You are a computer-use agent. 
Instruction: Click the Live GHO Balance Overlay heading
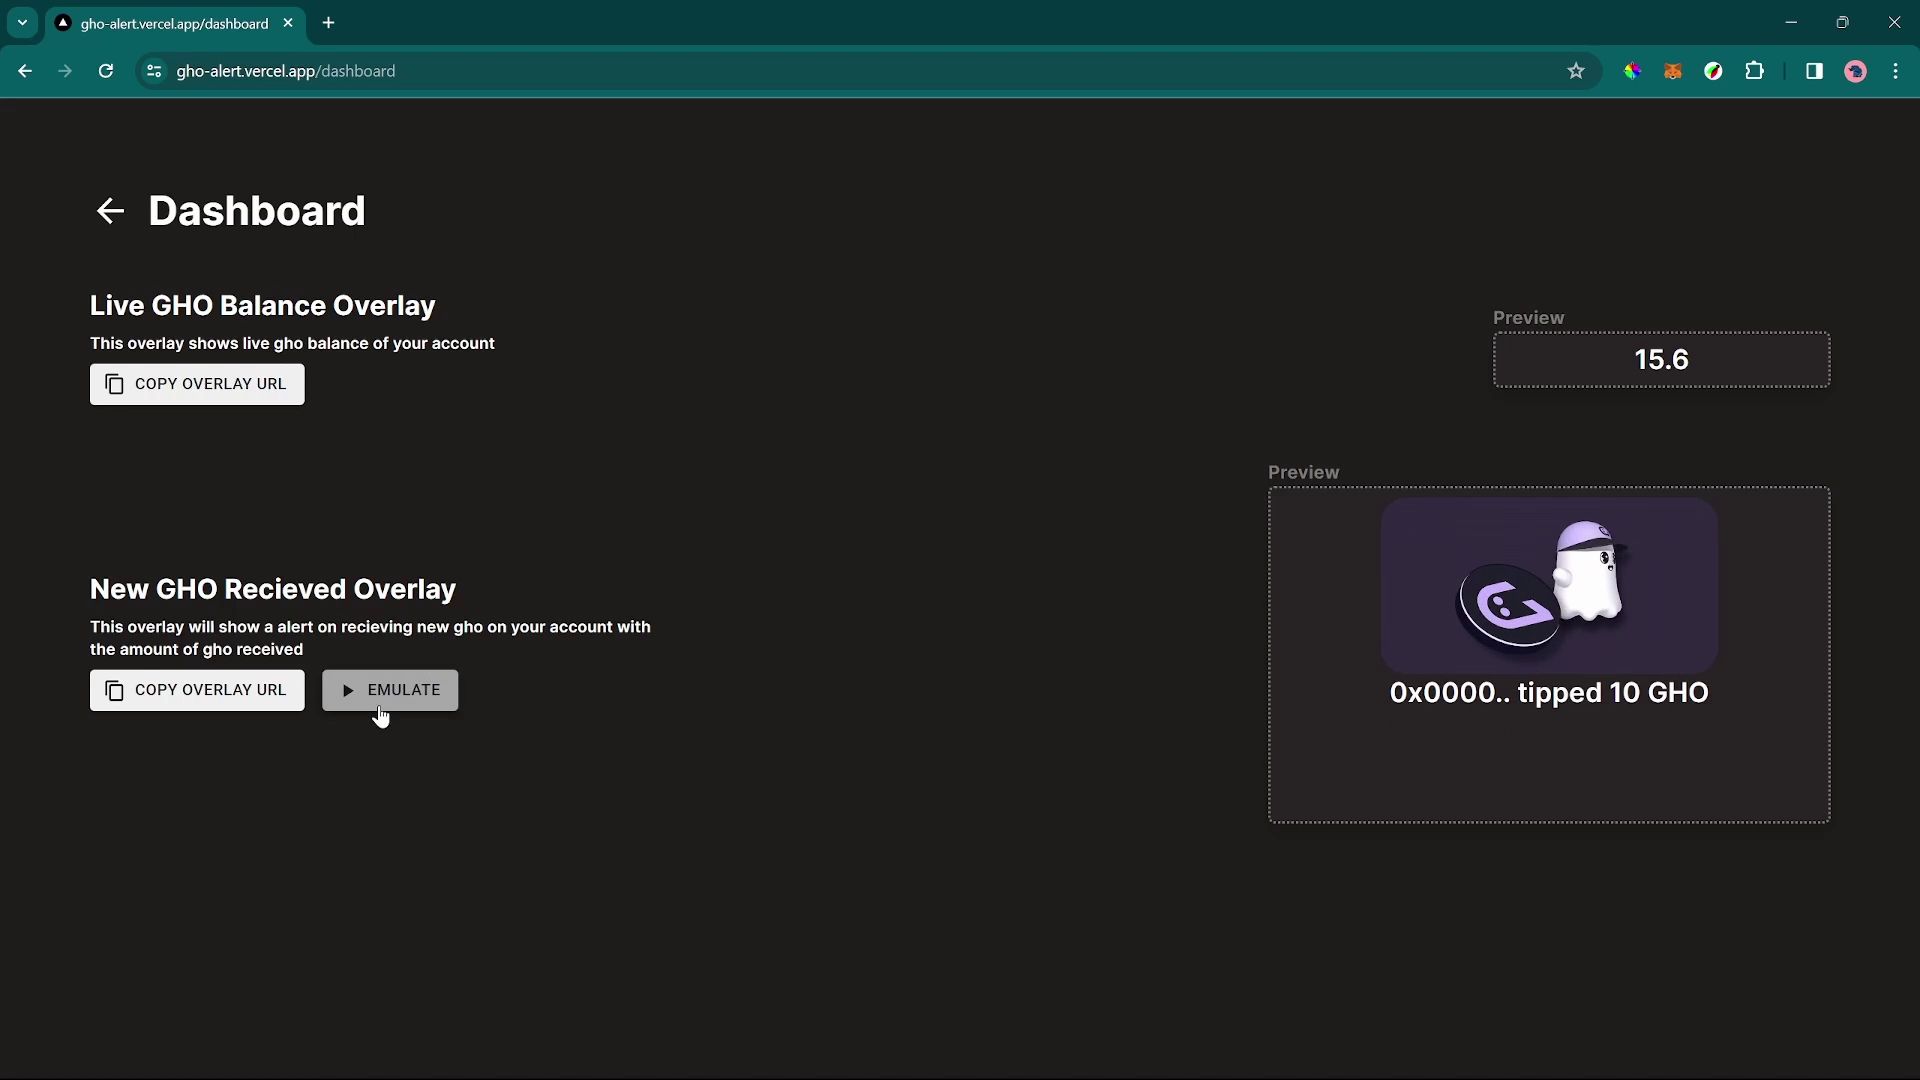click(263, 306)
